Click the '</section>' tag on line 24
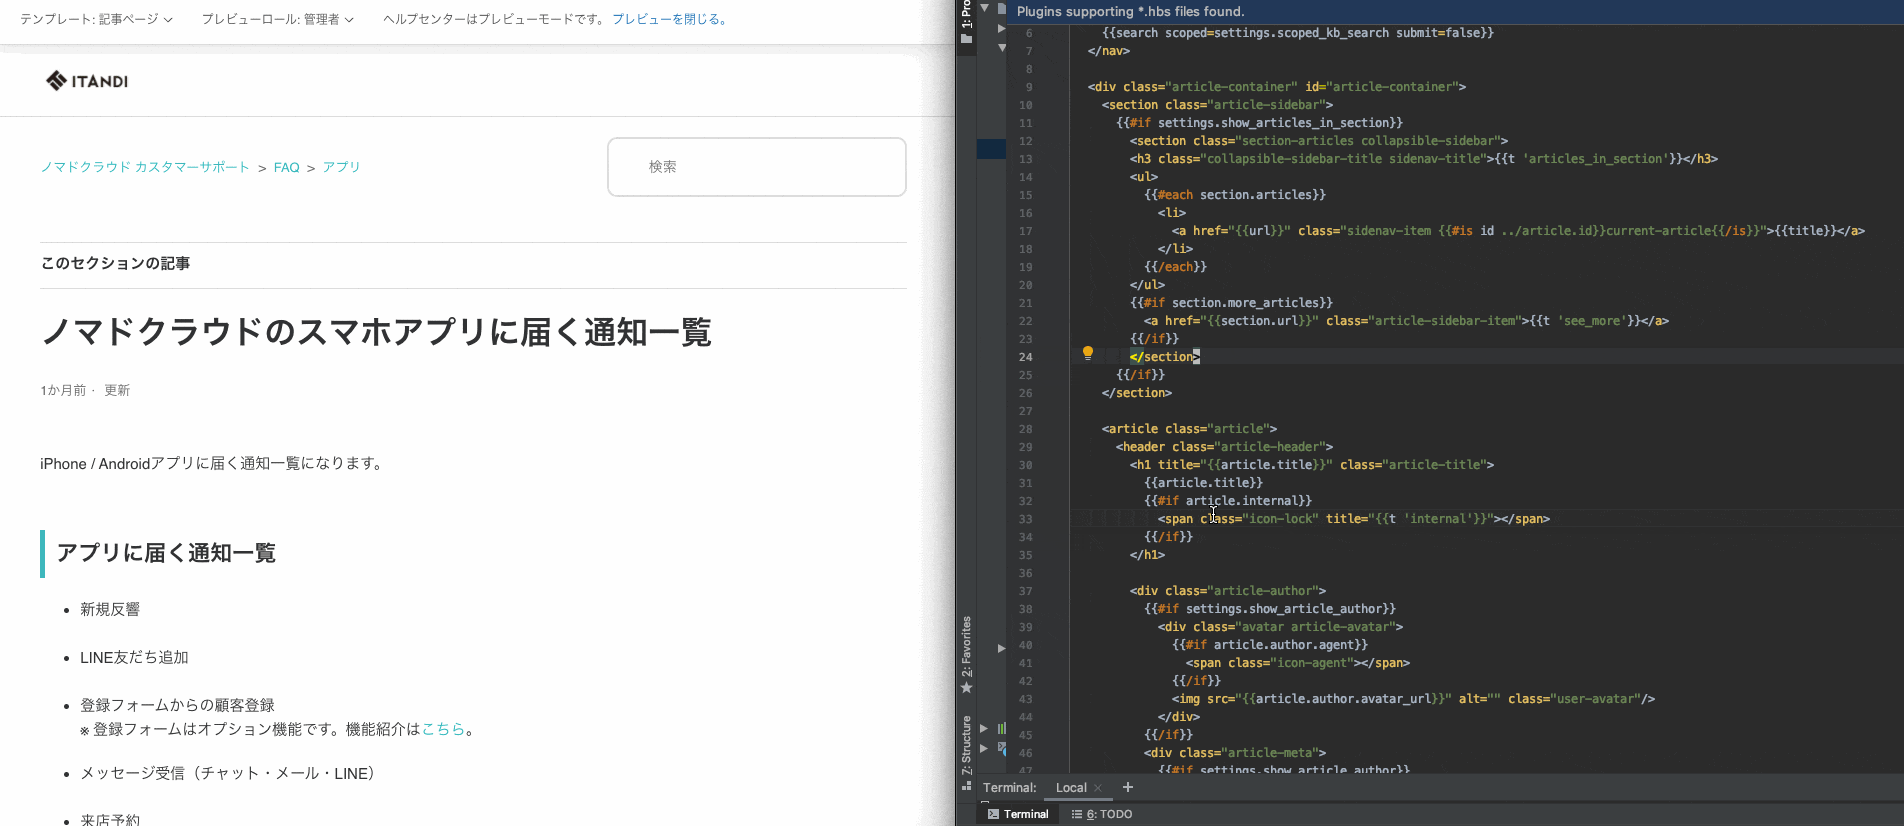1904x826 pixels. coord(1165,357)
